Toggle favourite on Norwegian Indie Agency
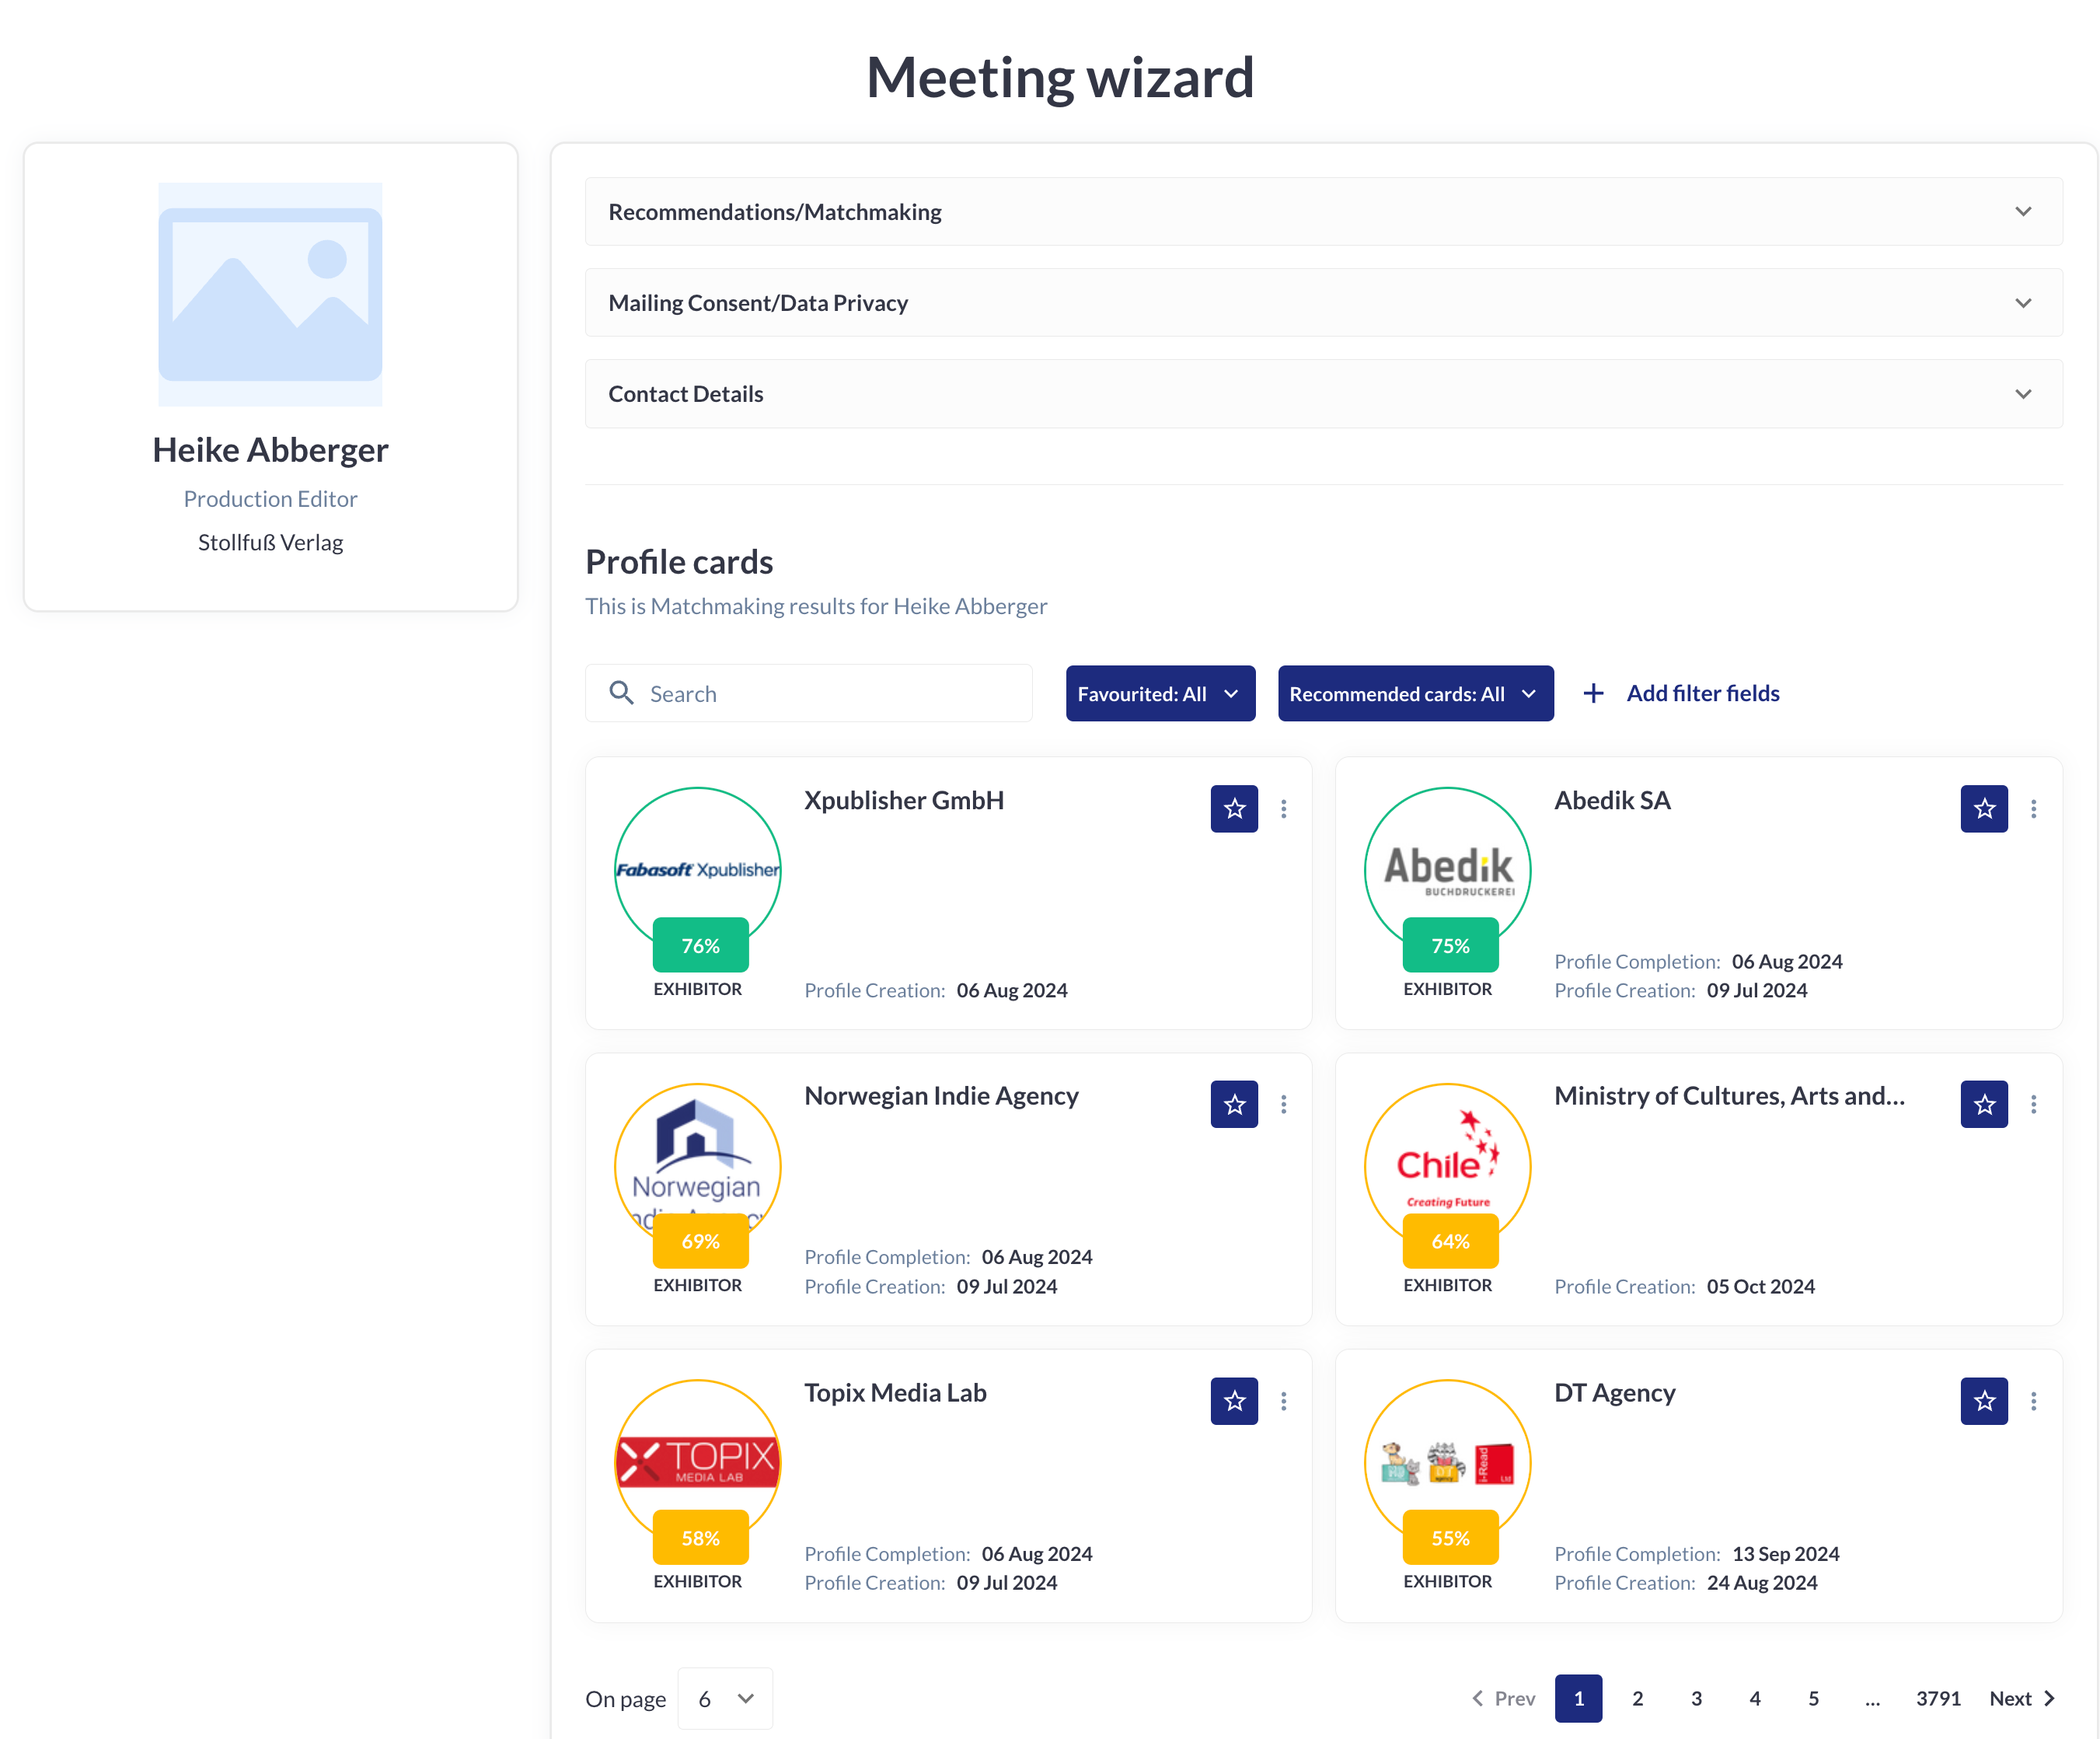Screen dimensions: 2100x1739 point(1234,1104)
